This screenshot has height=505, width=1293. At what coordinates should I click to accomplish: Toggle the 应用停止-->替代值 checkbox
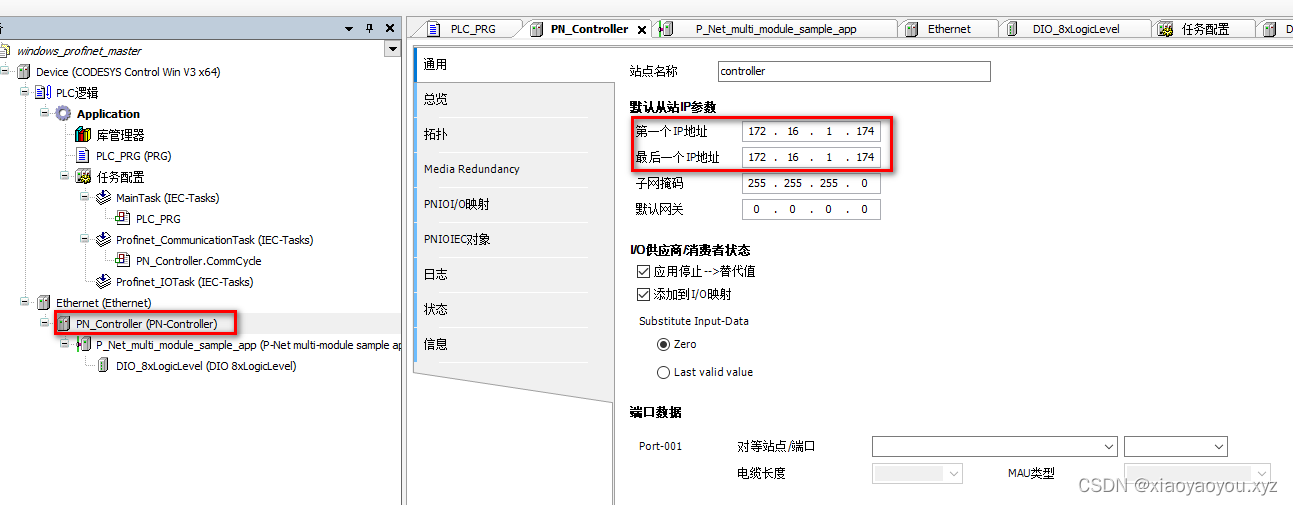[x=643, y=272]
